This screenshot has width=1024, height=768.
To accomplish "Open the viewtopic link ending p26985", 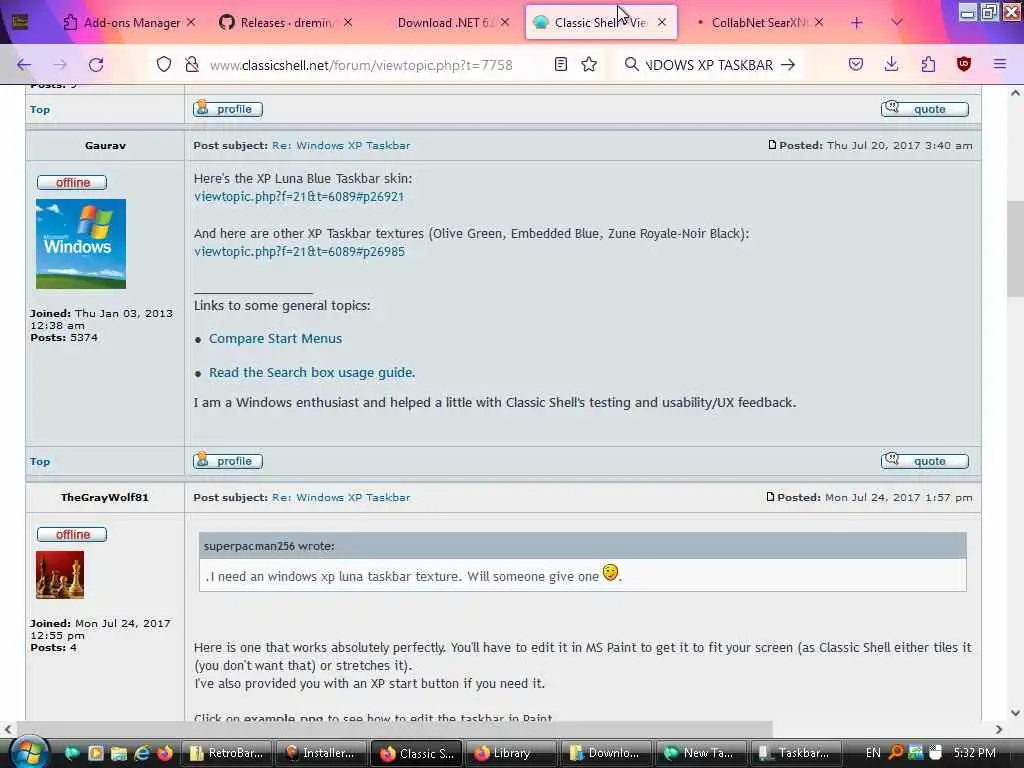I will point(299,251).
